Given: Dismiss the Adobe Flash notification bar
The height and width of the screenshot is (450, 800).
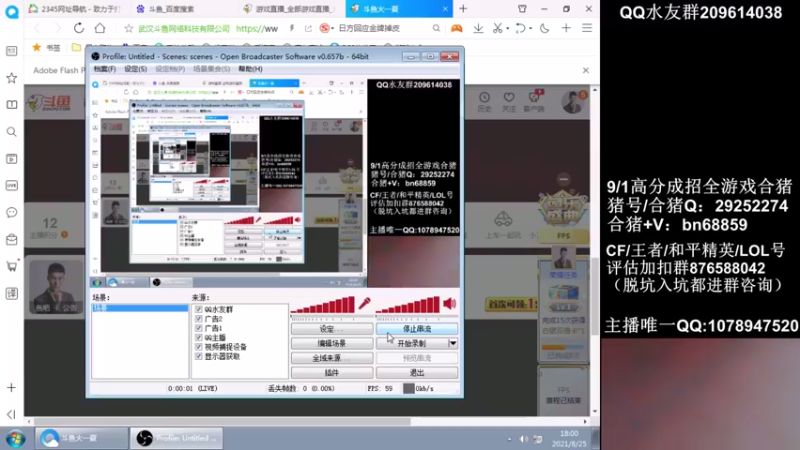Looking at the screenshot, I should [x=586, y=70].
